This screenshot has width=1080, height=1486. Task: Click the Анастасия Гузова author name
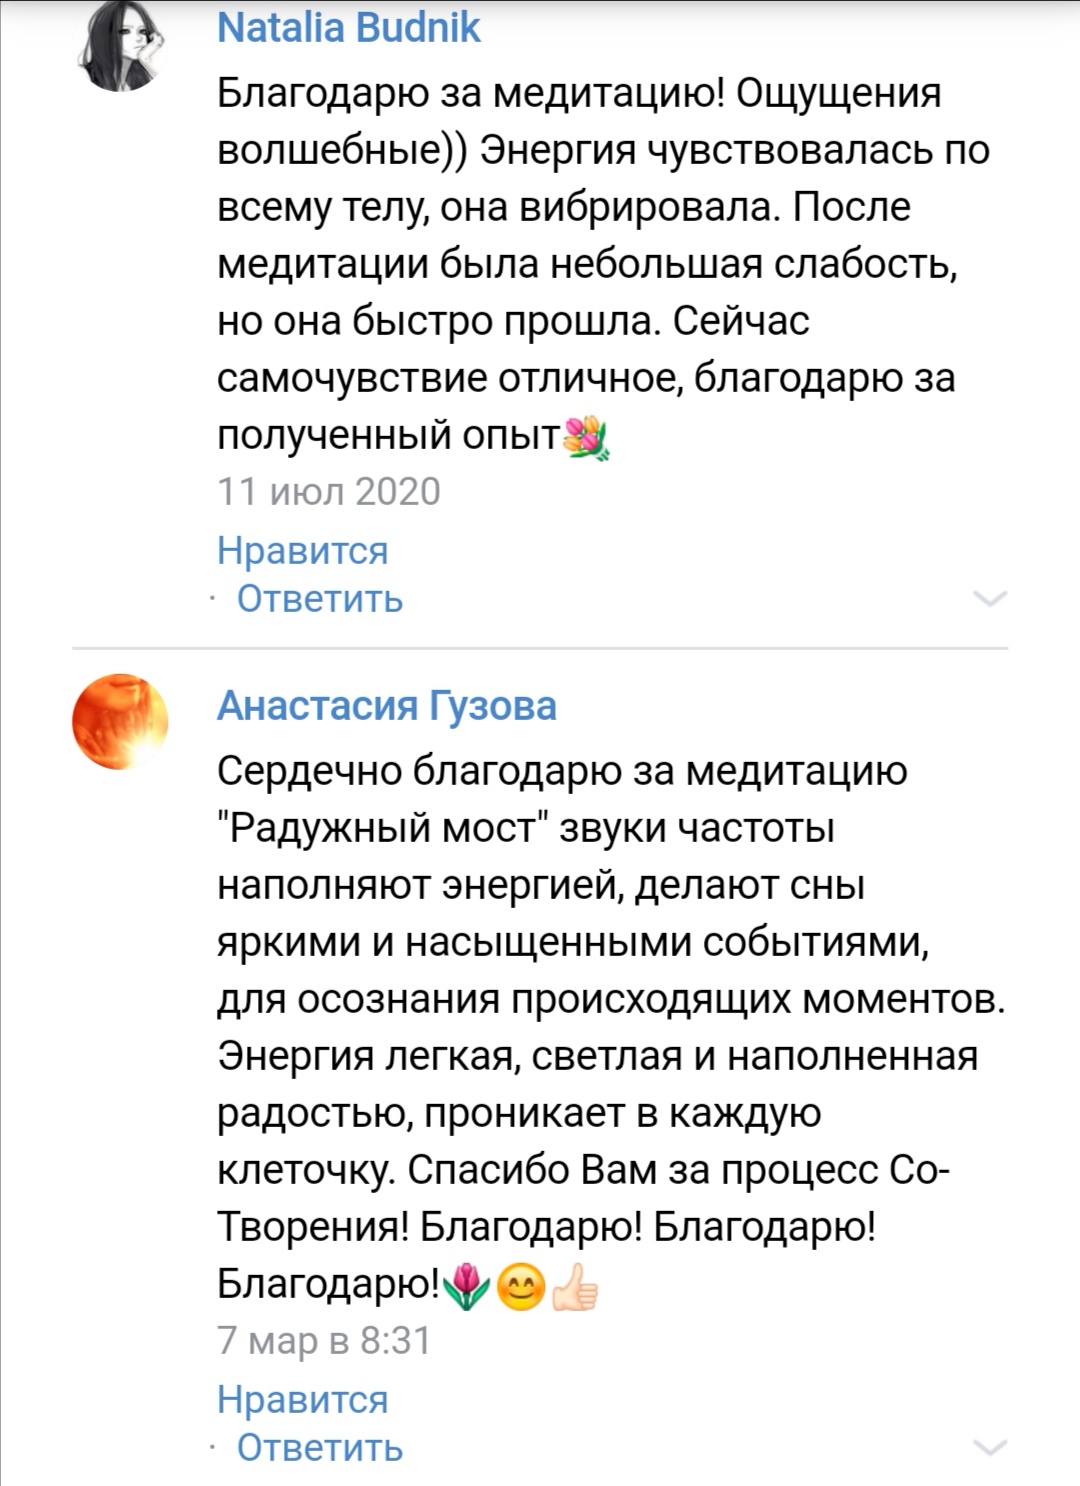pyautogui.click(x=387, y=706)
